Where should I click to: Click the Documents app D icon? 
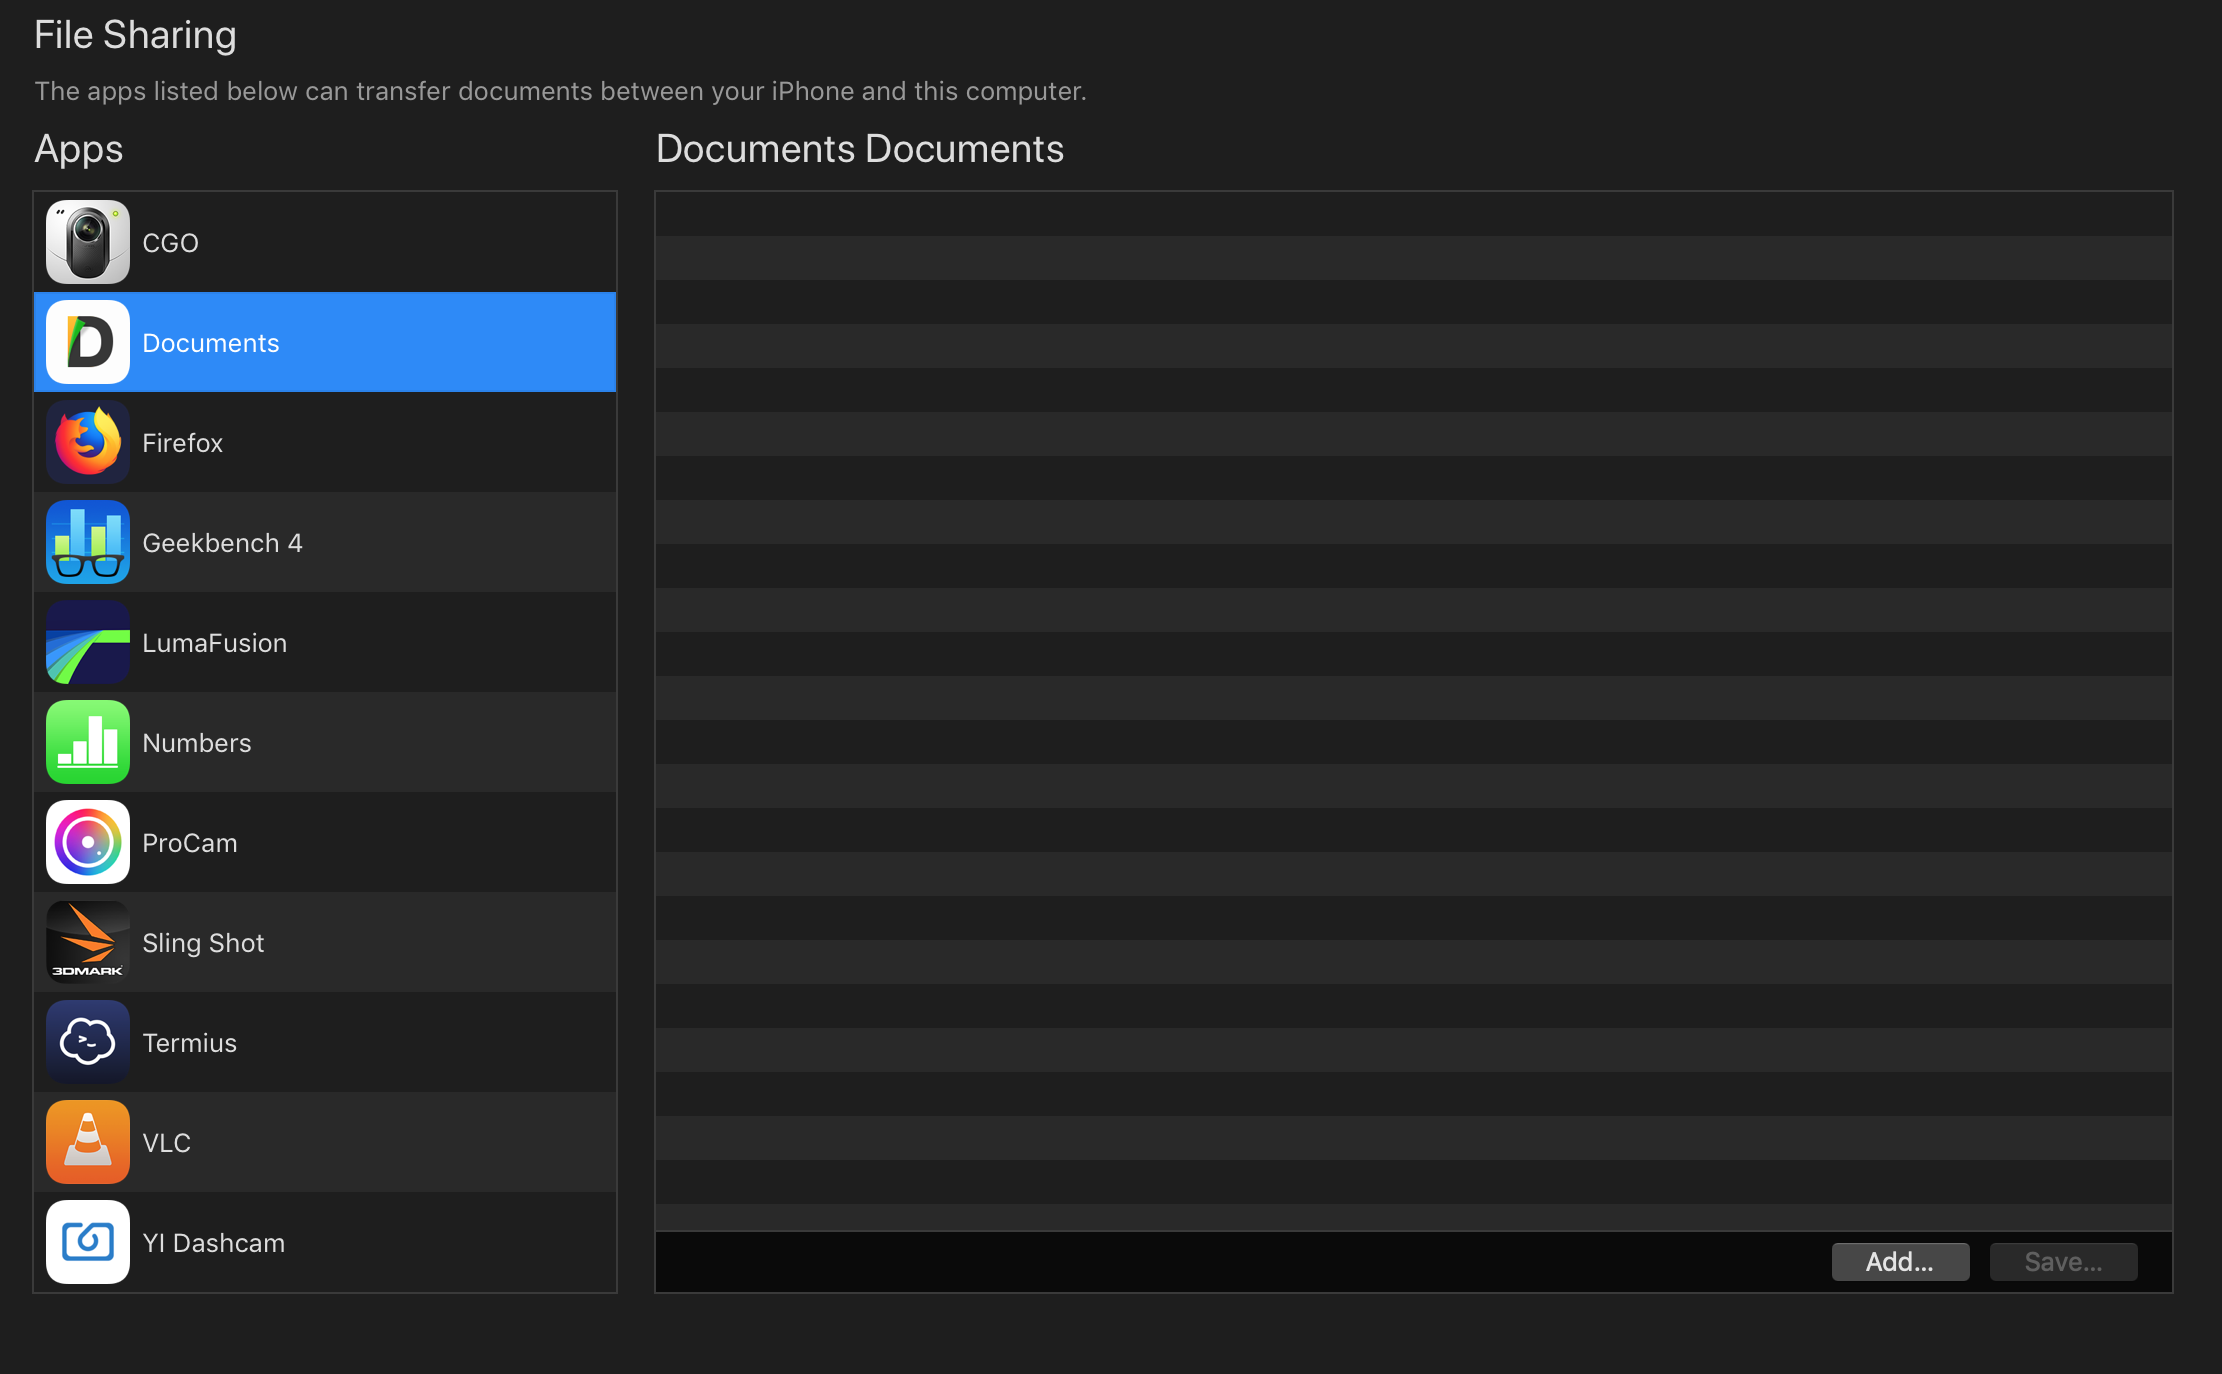[88, 342]
